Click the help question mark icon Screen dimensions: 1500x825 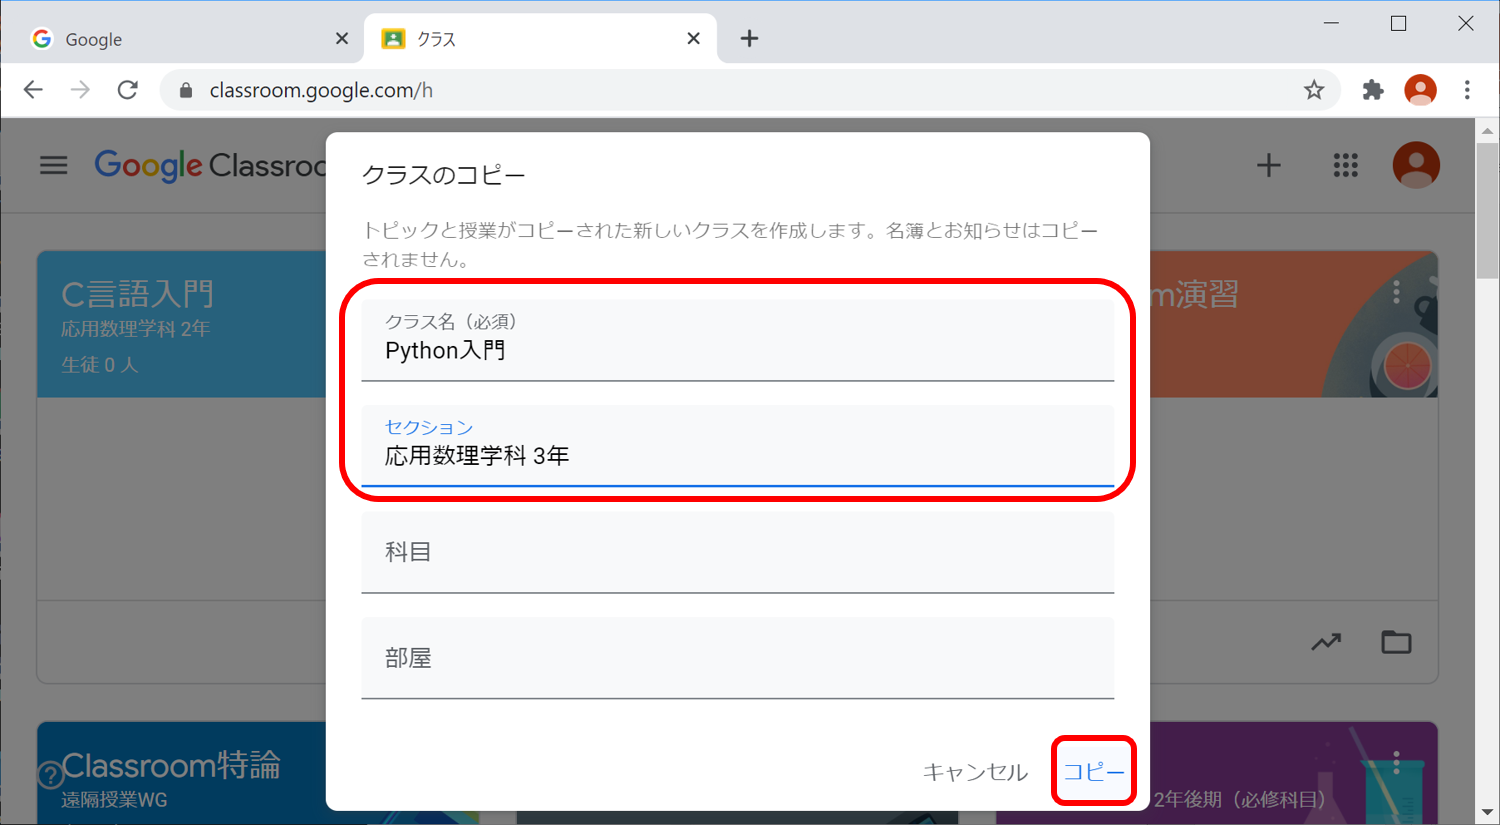pyautogui.click(x=50, y=774)
